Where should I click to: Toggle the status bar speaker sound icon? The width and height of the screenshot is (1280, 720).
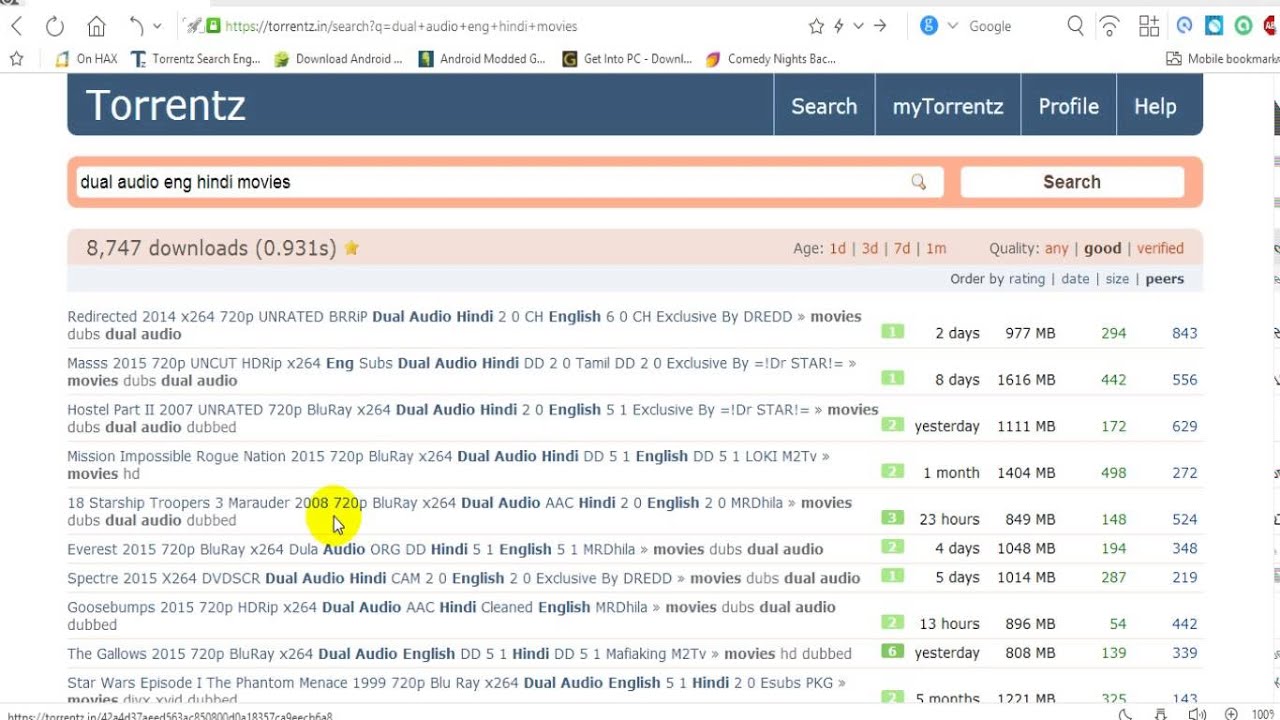pyautogui.click(x=1197, y=714)
